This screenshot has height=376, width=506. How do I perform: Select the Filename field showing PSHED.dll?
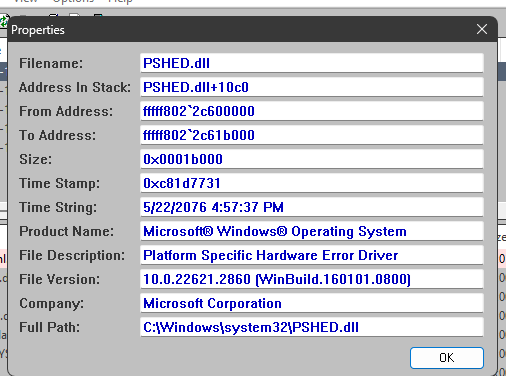pyautogui.click(x=312, y=63)
